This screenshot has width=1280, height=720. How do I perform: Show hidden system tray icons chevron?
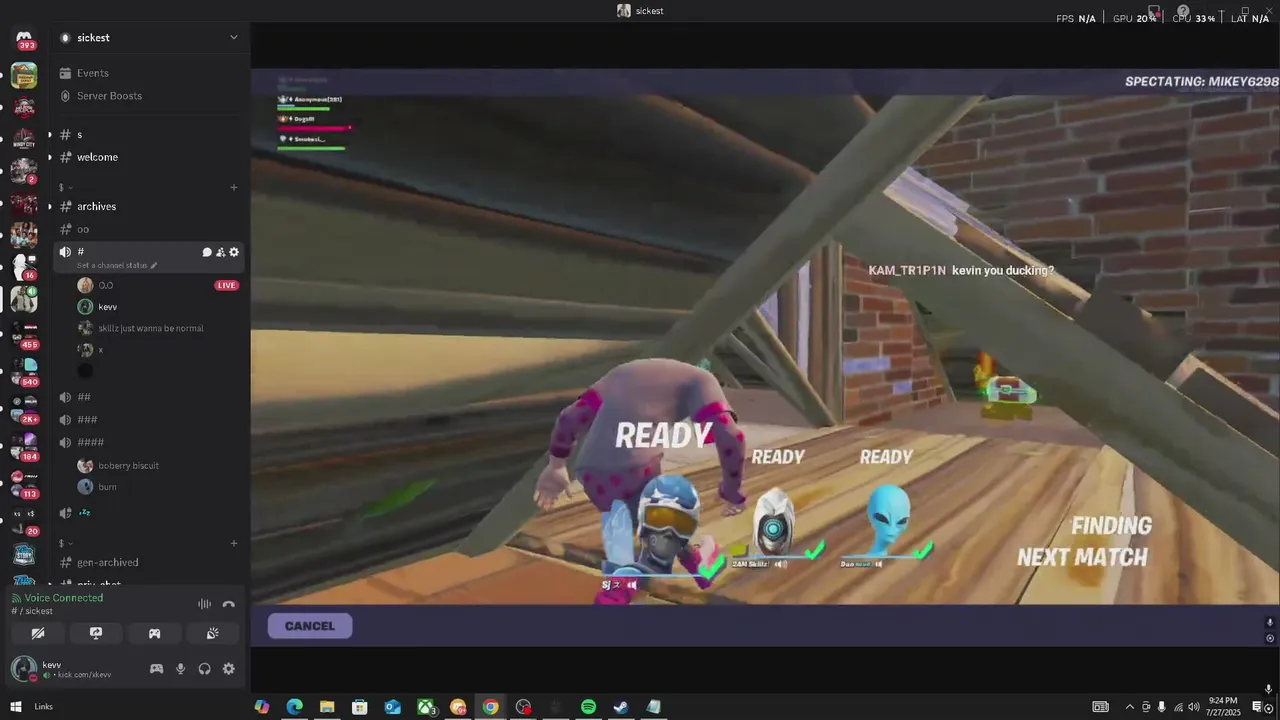(x=1130, y=707)
